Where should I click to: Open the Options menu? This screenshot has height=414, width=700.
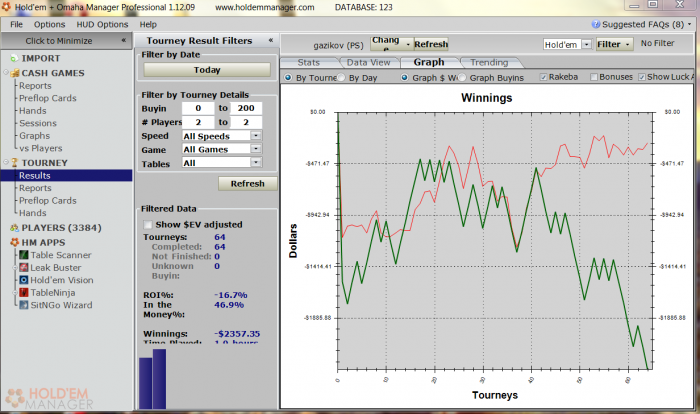point(50,25)
